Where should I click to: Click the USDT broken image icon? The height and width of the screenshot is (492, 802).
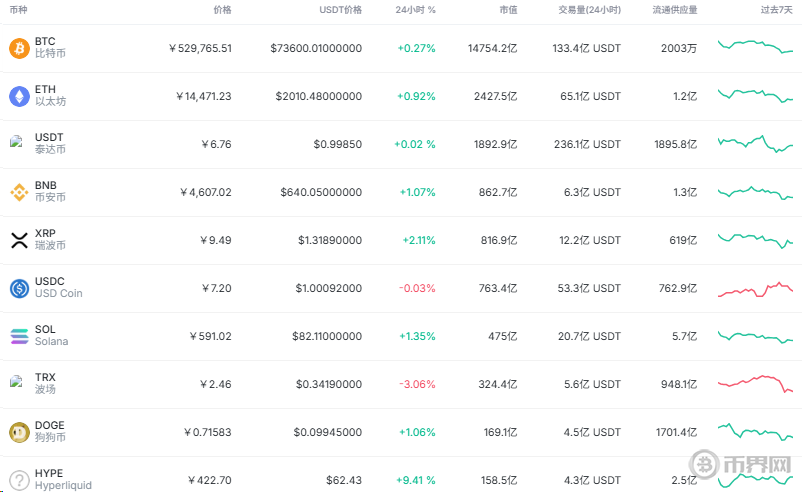16,141
